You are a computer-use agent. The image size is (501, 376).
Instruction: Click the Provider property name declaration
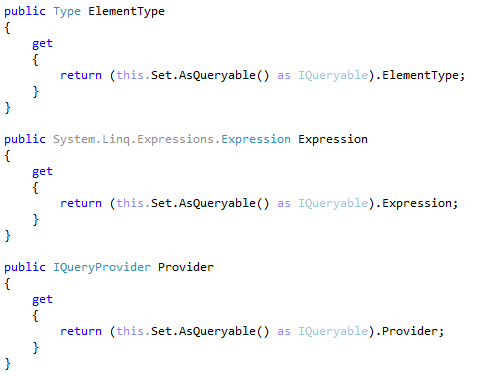[x=186, y=267]
